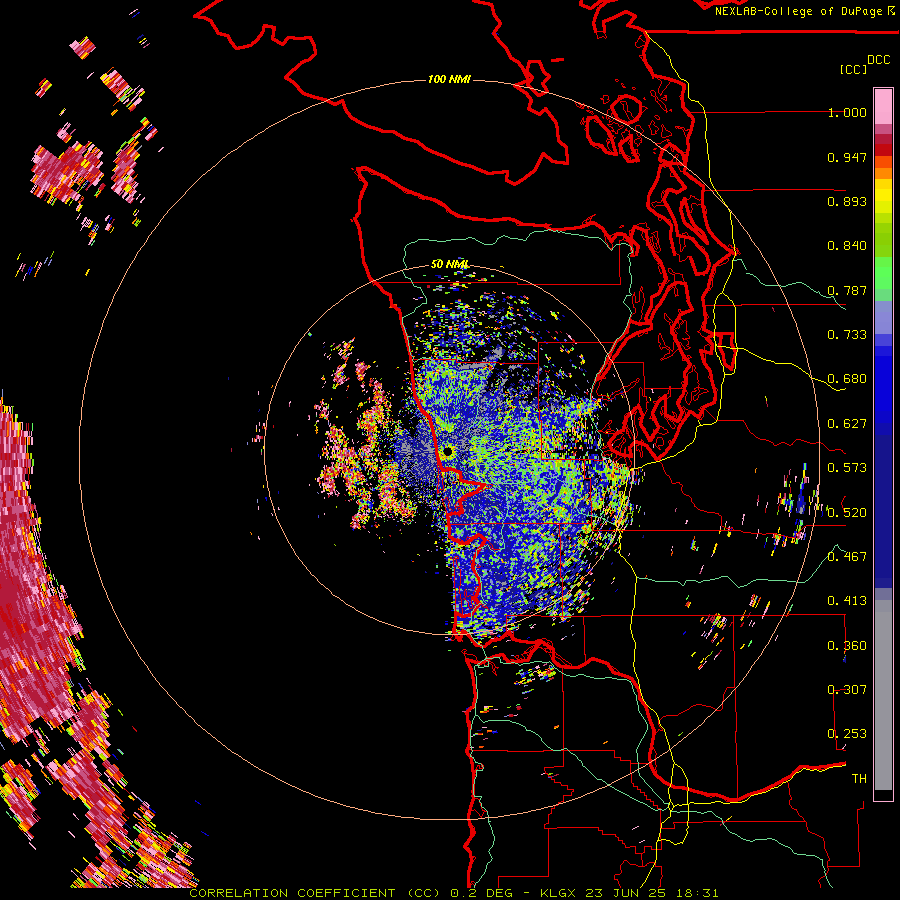Viewport: 900px width, 900px height.
Task: Select the 0.307 legend value
Action: click(847, 690)
